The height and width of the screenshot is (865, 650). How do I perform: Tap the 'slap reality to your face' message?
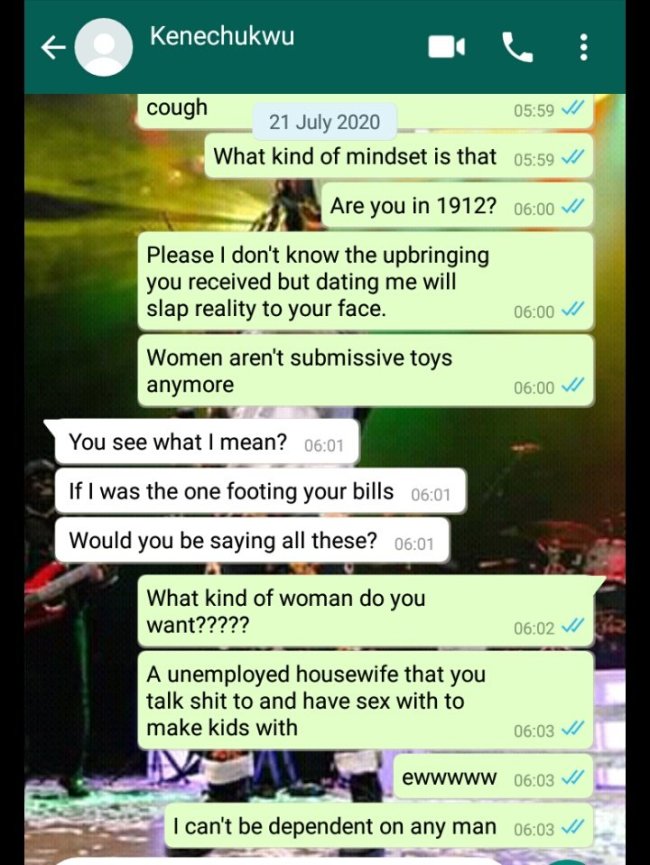pyautogui.click(x=365, y=281)
